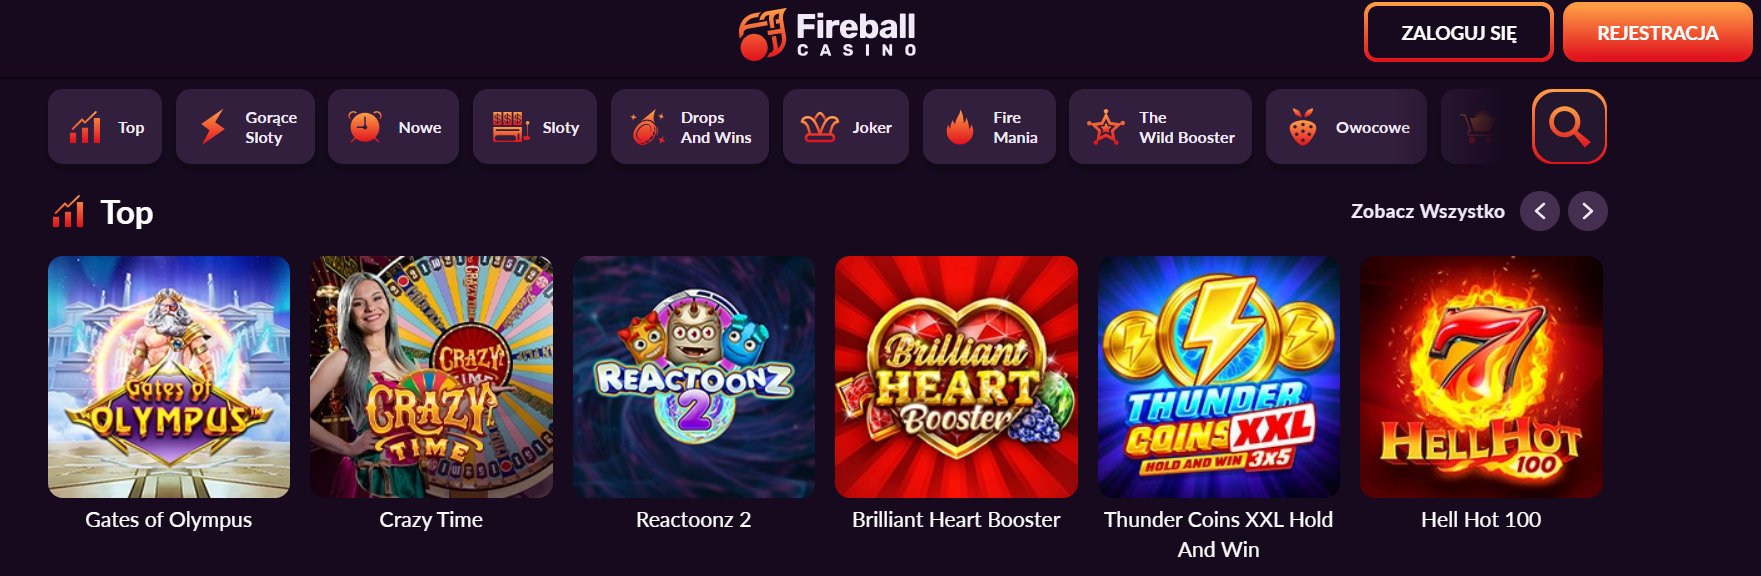Open the Fire Mania flame category

coord(989,126)
